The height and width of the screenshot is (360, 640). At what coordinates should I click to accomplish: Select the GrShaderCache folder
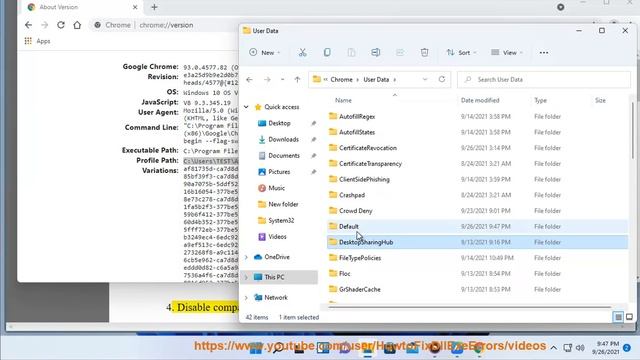point(477,289)
